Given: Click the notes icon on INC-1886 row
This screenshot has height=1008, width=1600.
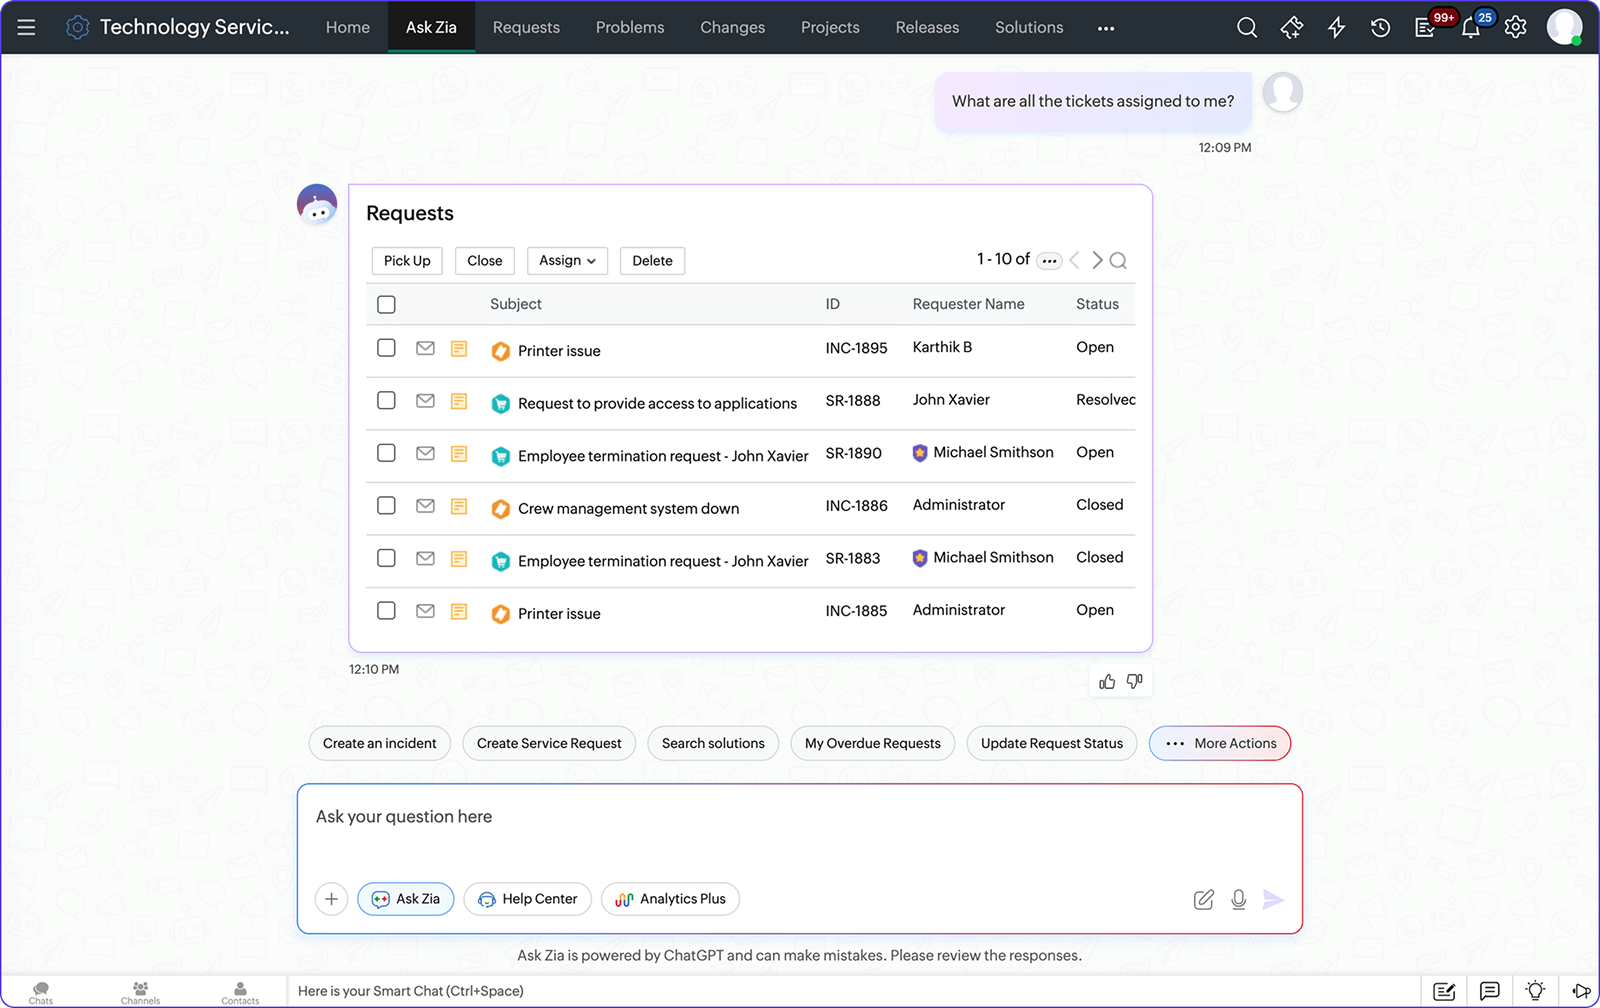Looking at the screenshot, I should click(x=459, y=506).
